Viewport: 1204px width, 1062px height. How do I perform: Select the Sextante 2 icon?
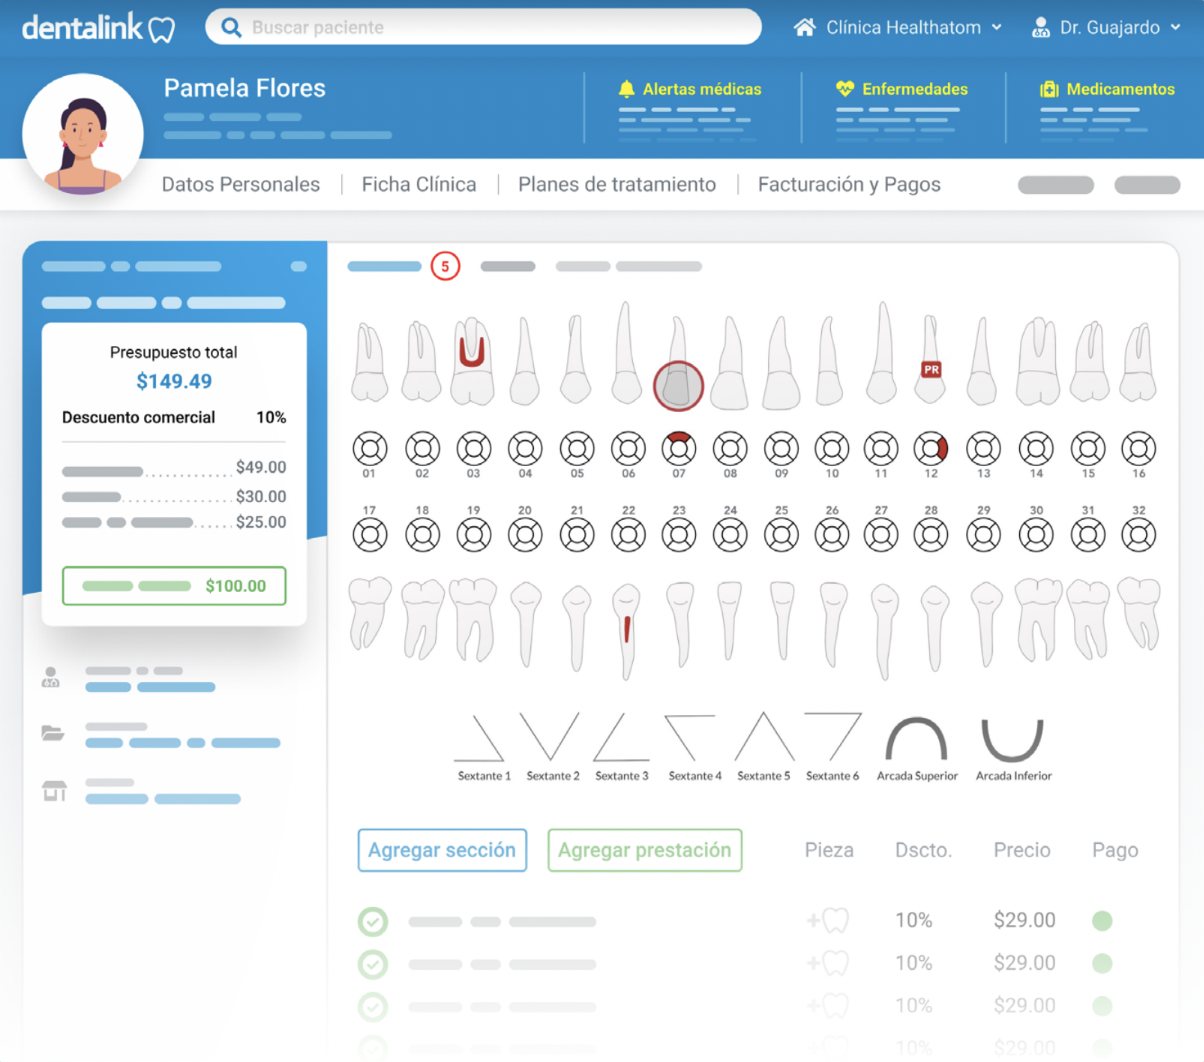coord(550,738)
